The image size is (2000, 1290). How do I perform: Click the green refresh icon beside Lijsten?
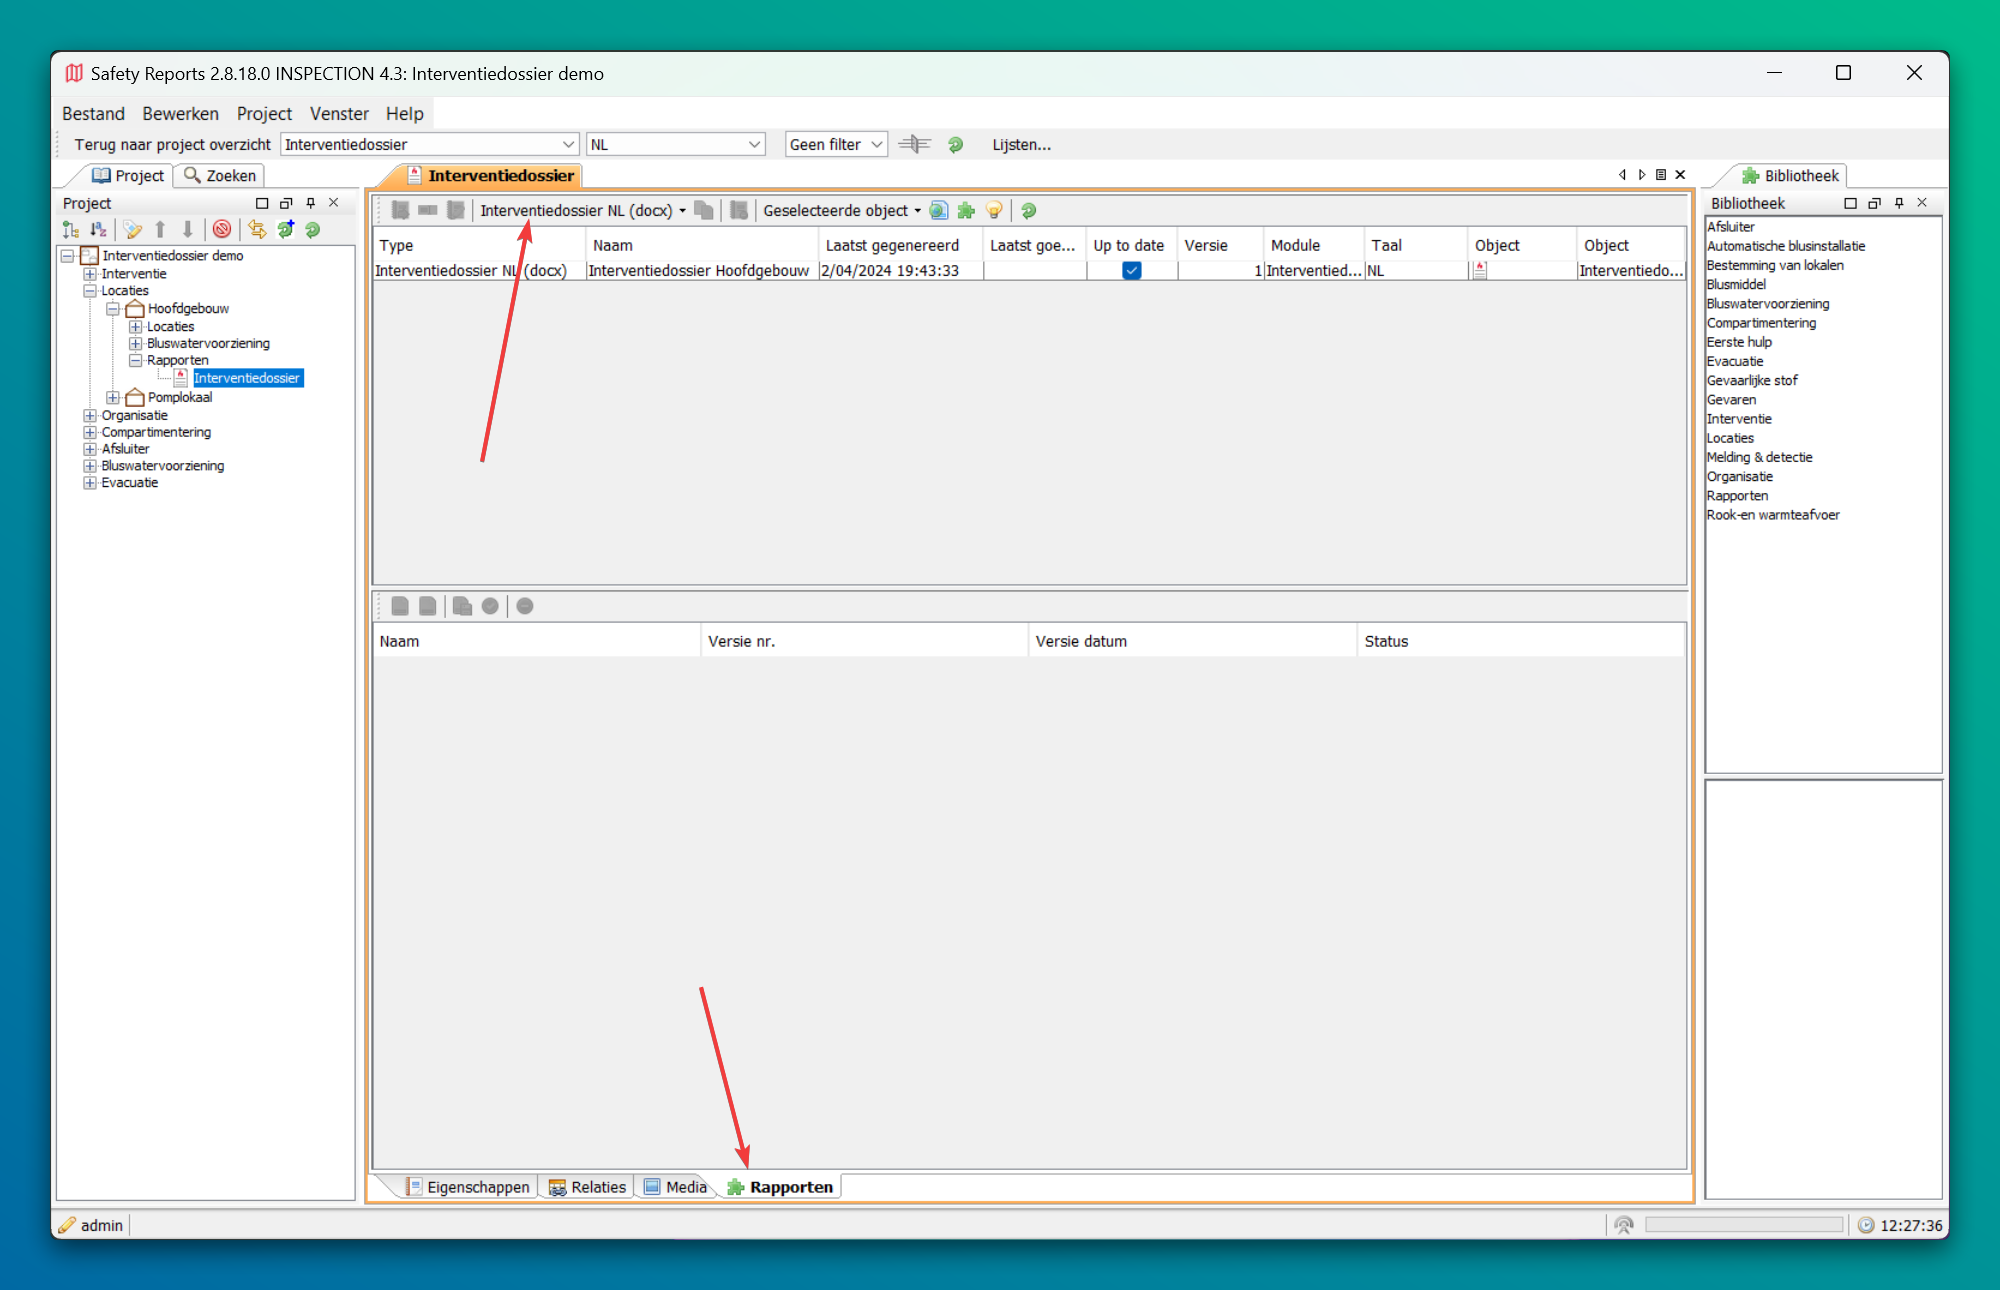click(x=956, y=145)
